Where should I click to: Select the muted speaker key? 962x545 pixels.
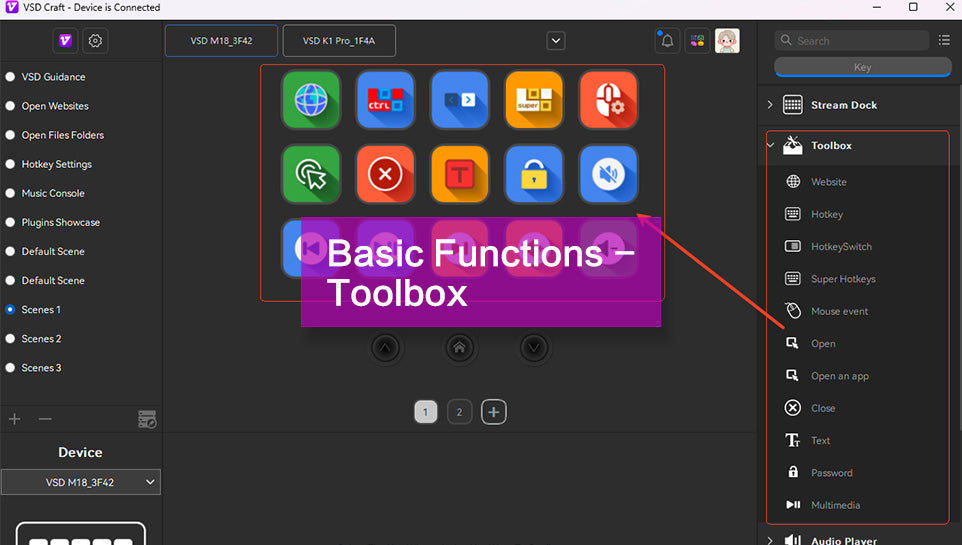click(x=608, y=174)
